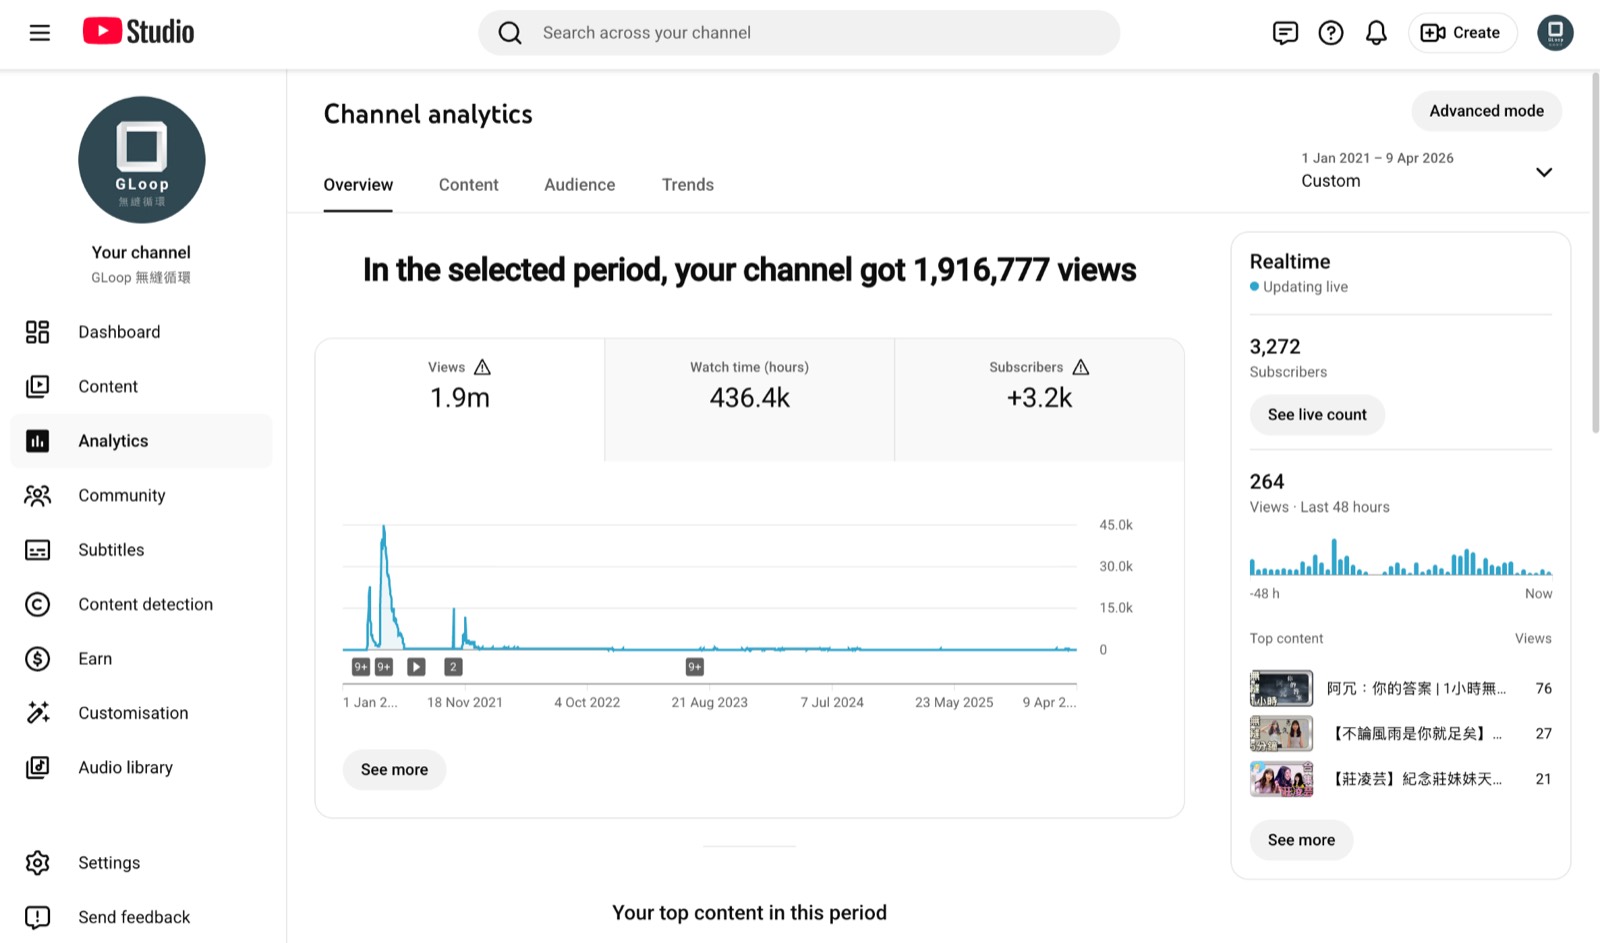This screenshot has width=1600, height=943.
Task: Switch to the Content analytics tab
Action: click(468, 185)
